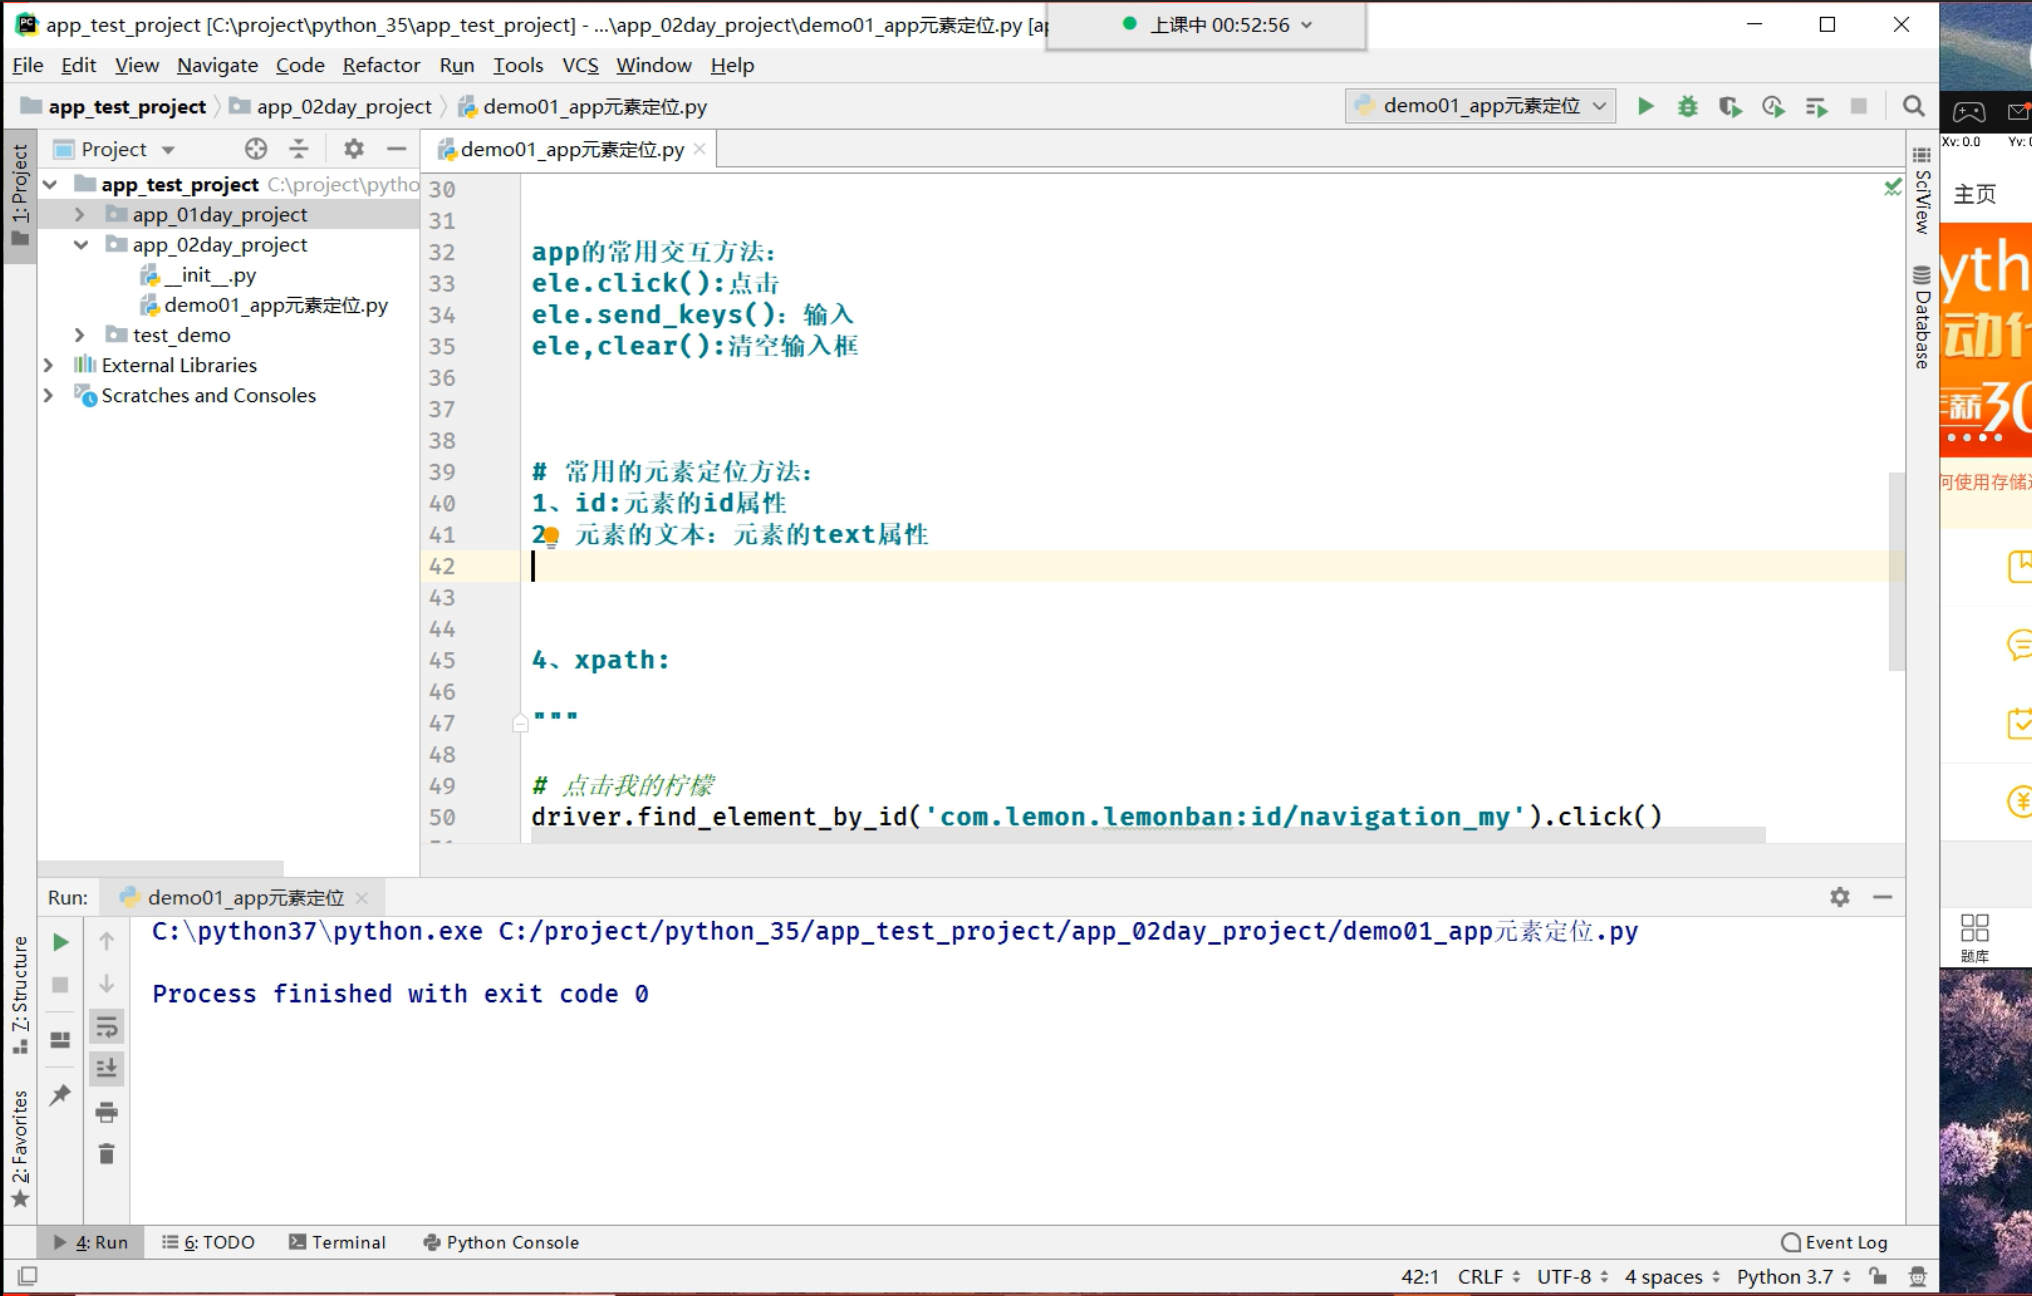Click the Debug bug icon

pyautogui.click(x=1687, y=106)
